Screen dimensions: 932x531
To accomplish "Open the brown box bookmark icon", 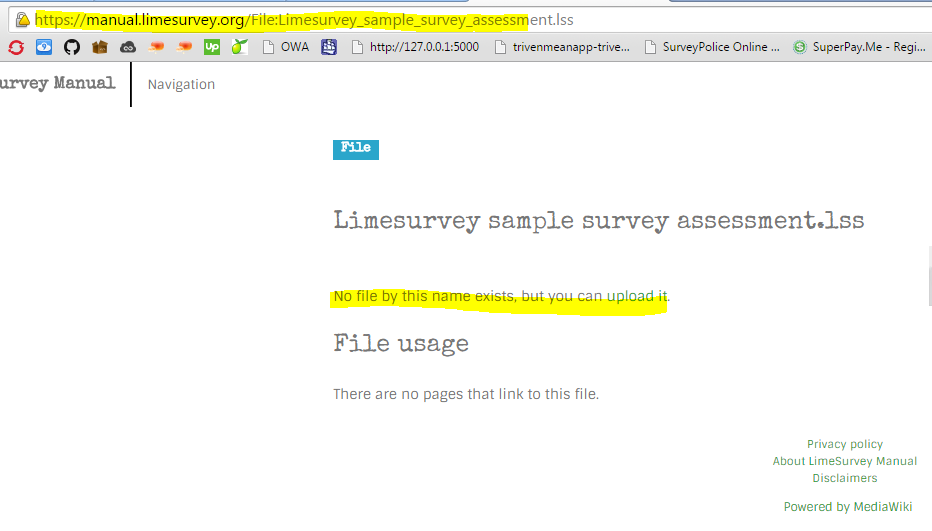I will tap(100, 47).
